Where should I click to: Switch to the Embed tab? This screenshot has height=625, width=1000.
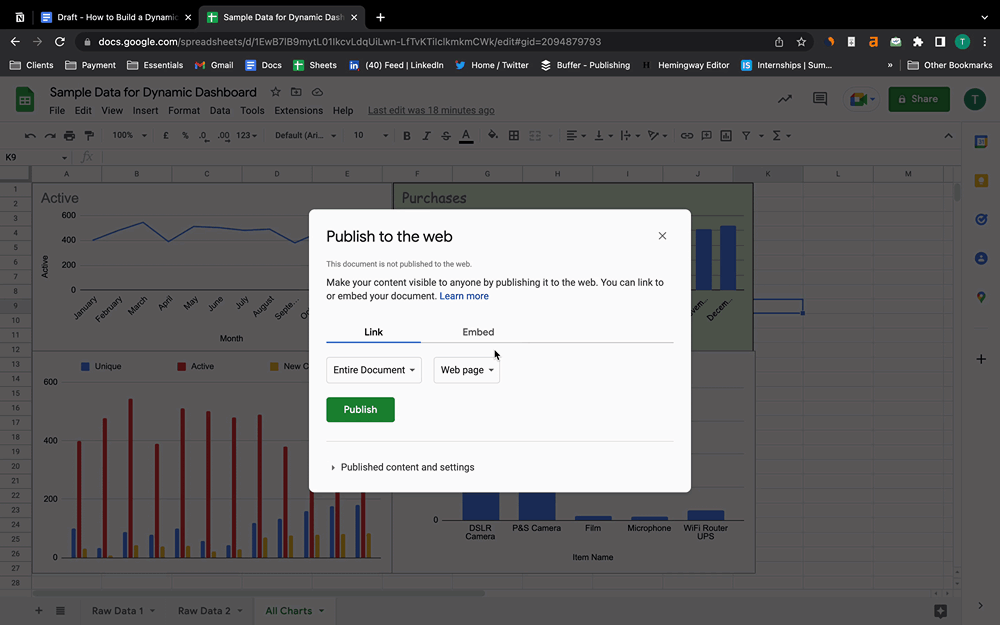[x=478, y=332]
